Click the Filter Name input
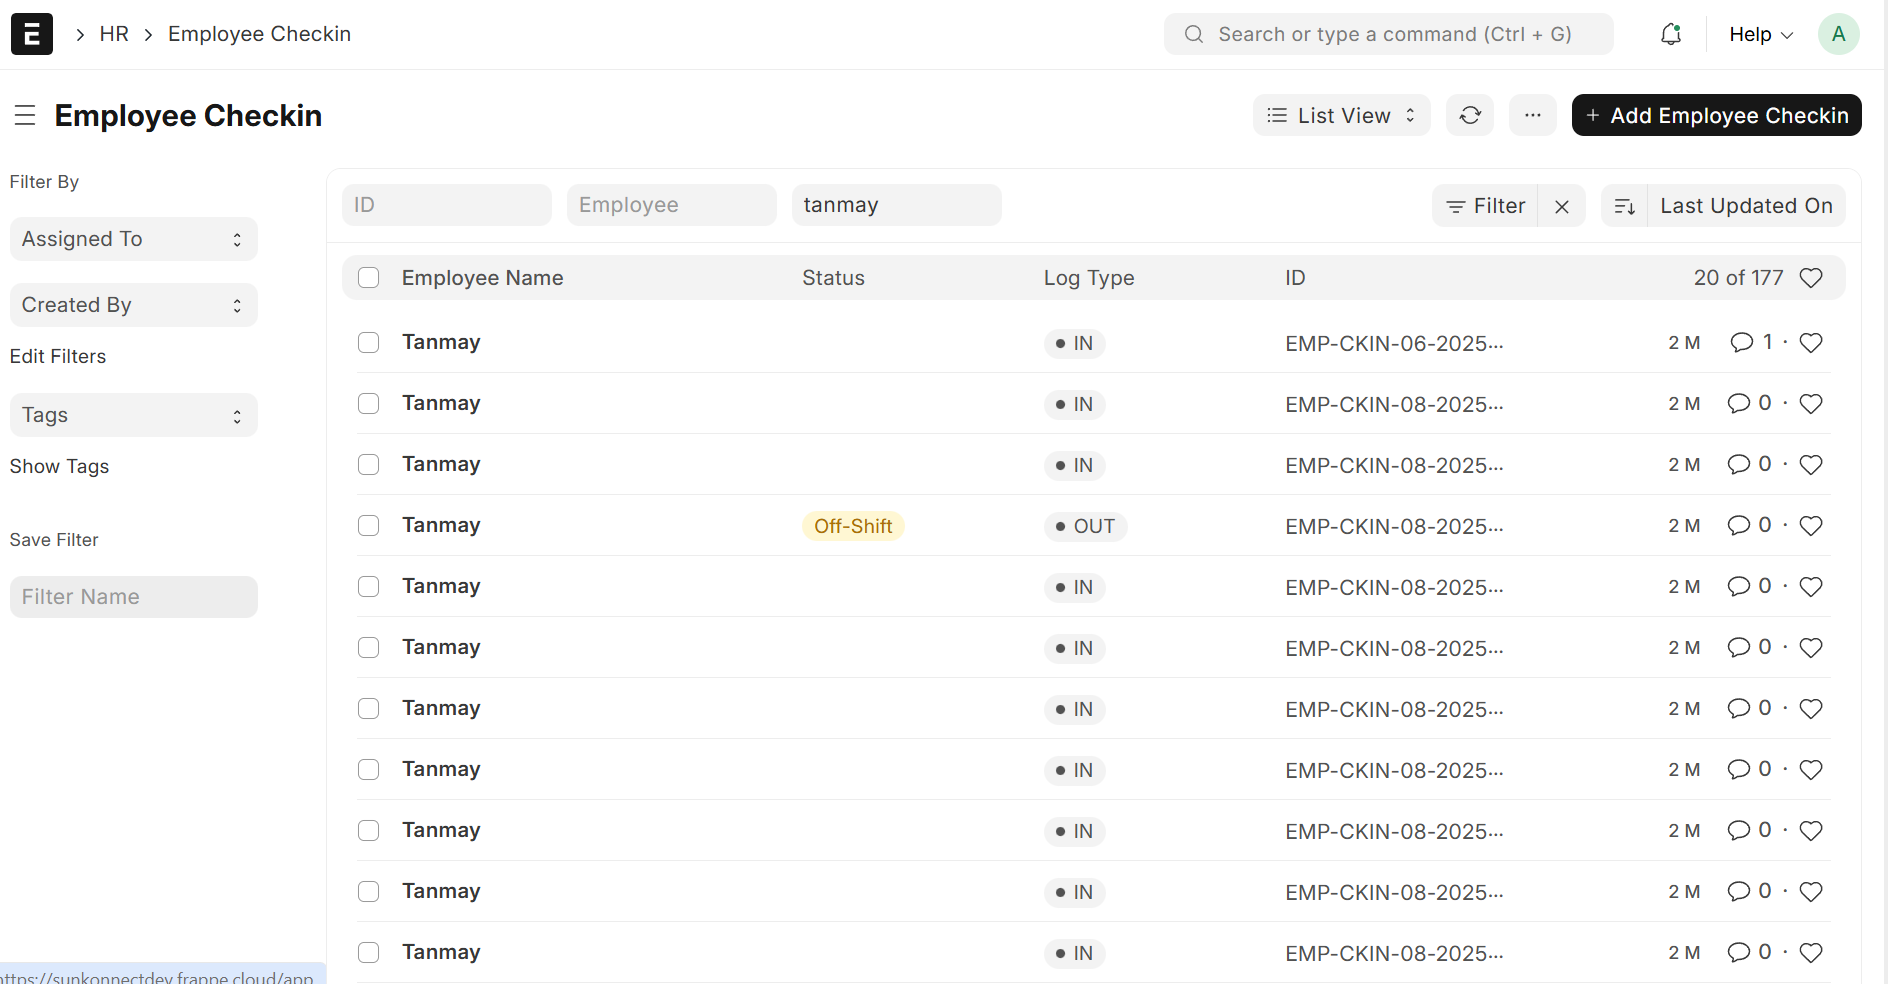The height and width of the screenshot is (984, 1888). tap(134, 597)
